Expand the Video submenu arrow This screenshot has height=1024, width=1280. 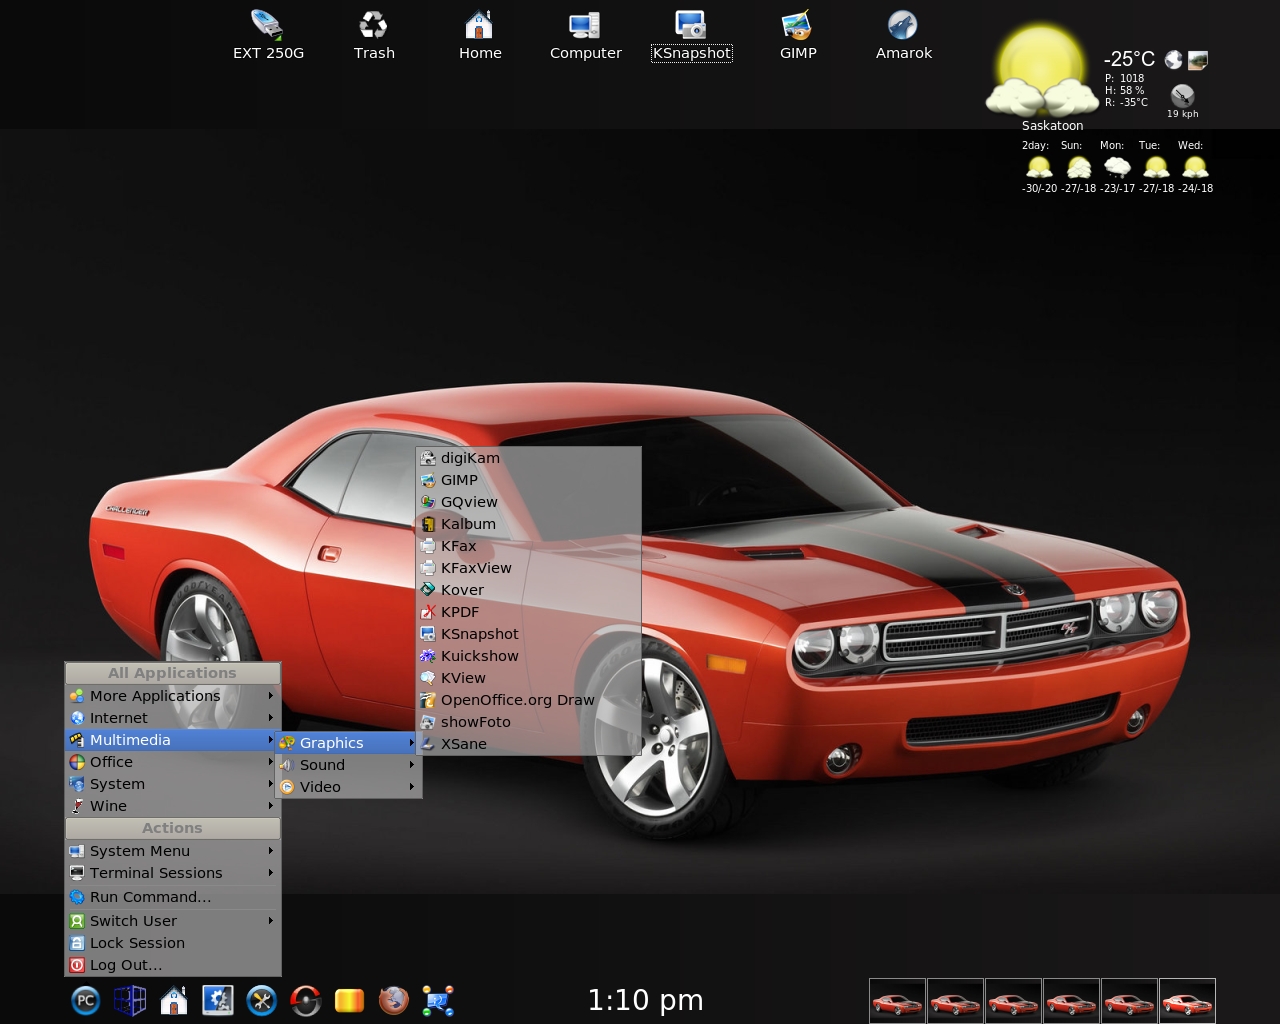click(x=411, y=786)
